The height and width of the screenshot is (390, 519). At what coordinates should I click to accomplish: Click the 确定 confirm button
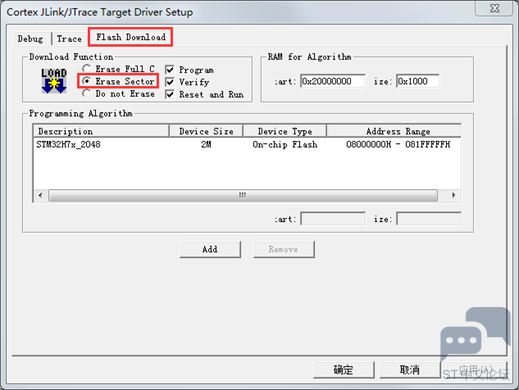point(344,370)
